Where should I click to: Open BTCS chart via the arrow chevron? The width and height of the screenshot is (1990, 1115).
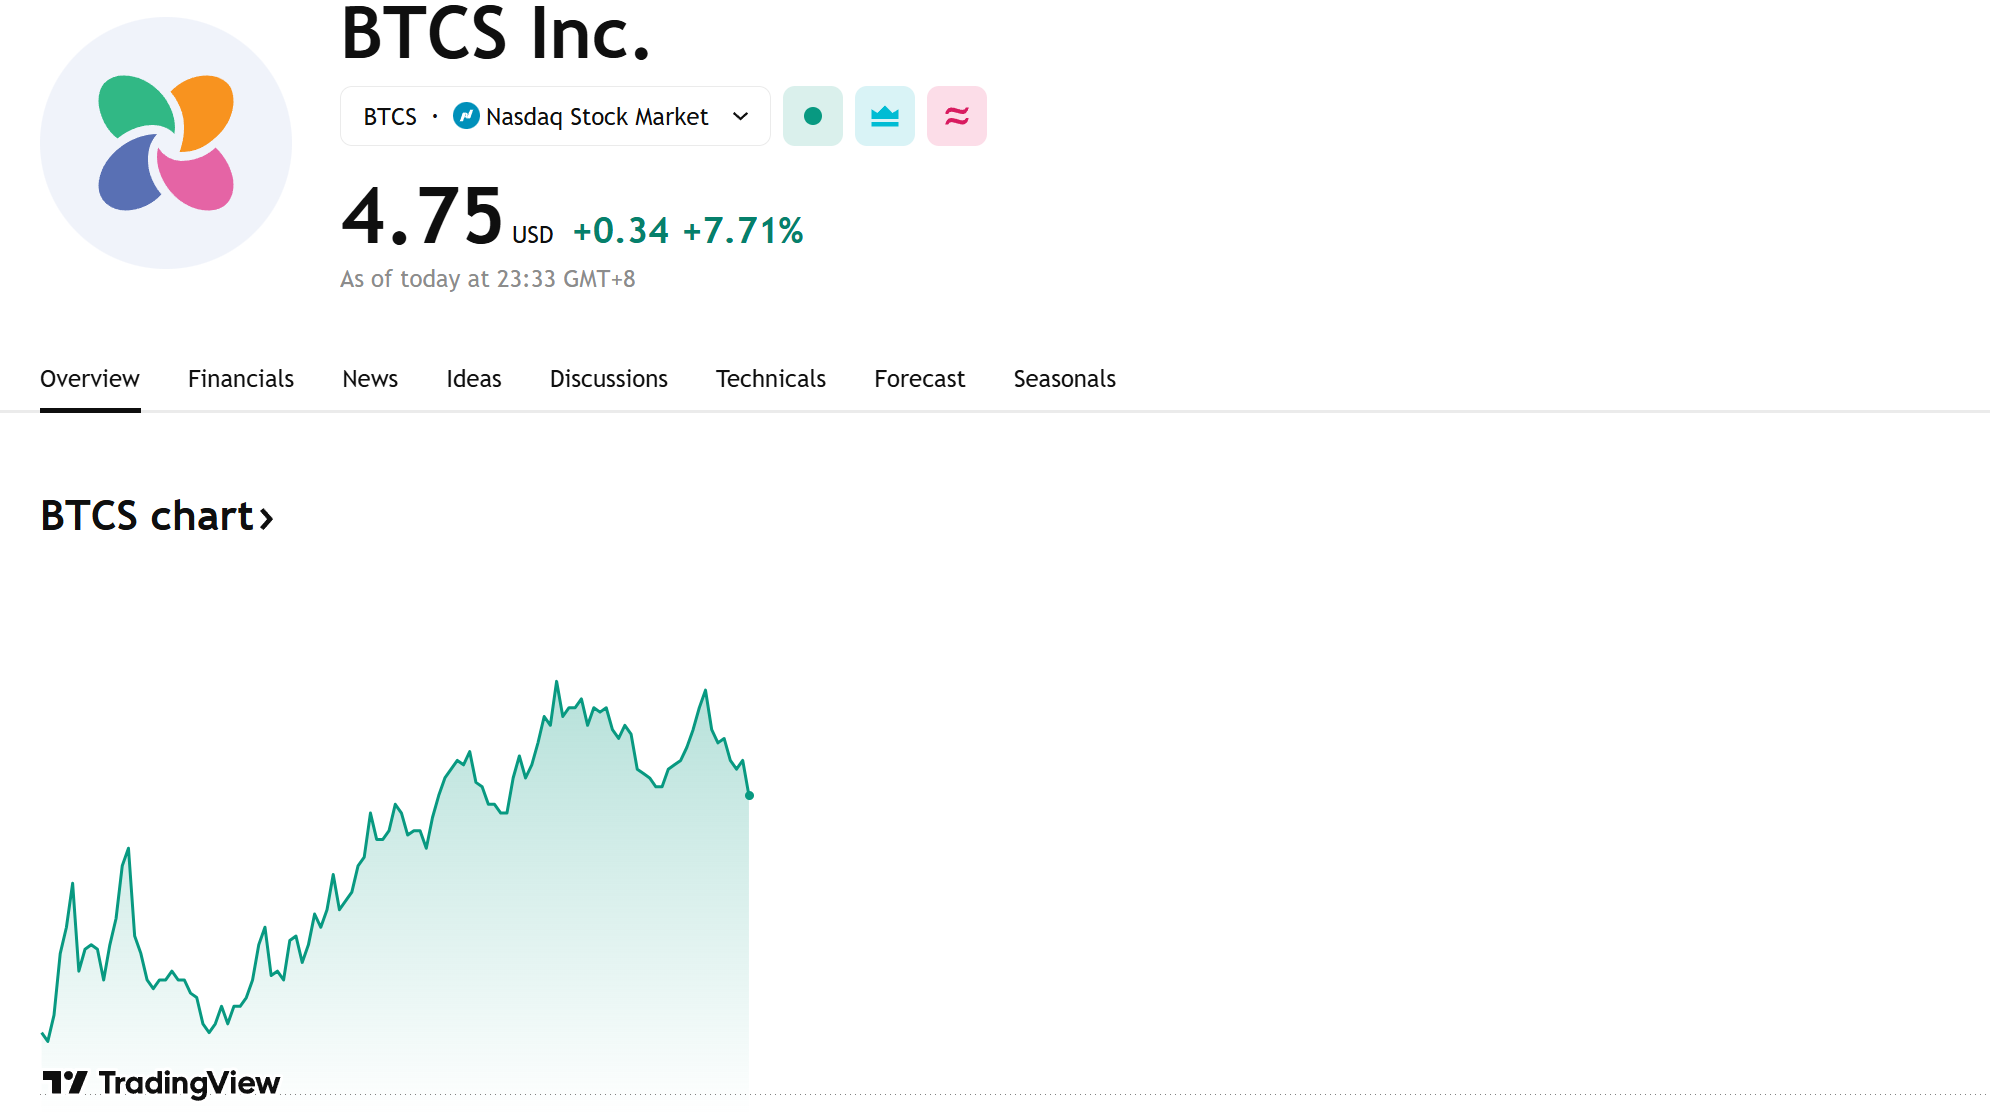click(266, 518)
